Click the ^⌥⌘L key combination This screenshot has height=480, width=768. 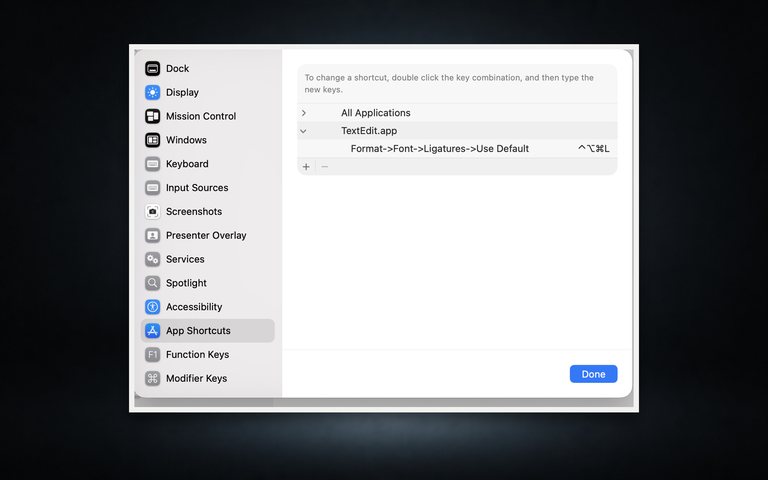(594, 149)
